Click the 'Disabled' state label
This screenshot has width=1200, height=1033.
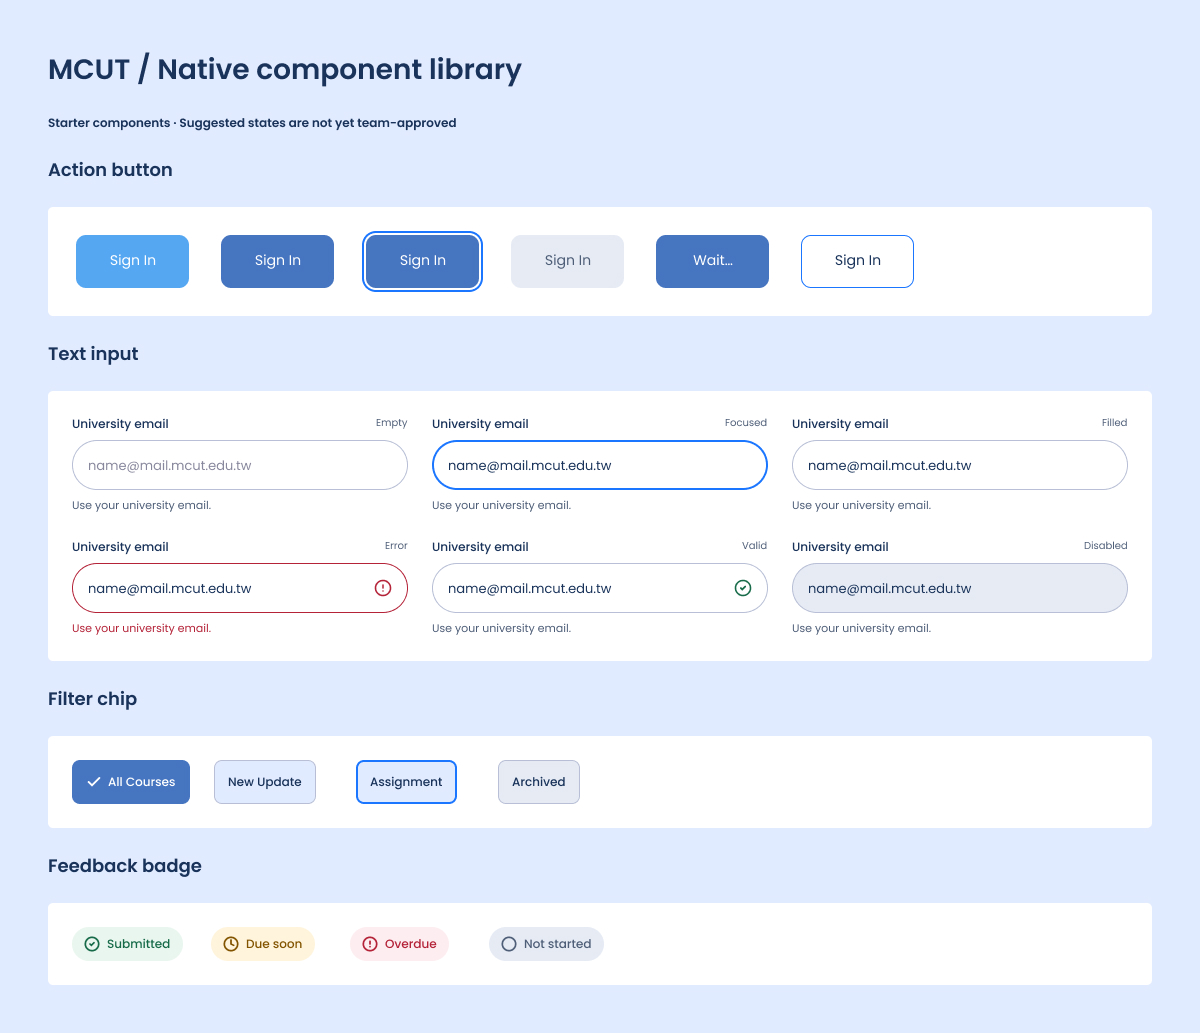click(1106, 546)
